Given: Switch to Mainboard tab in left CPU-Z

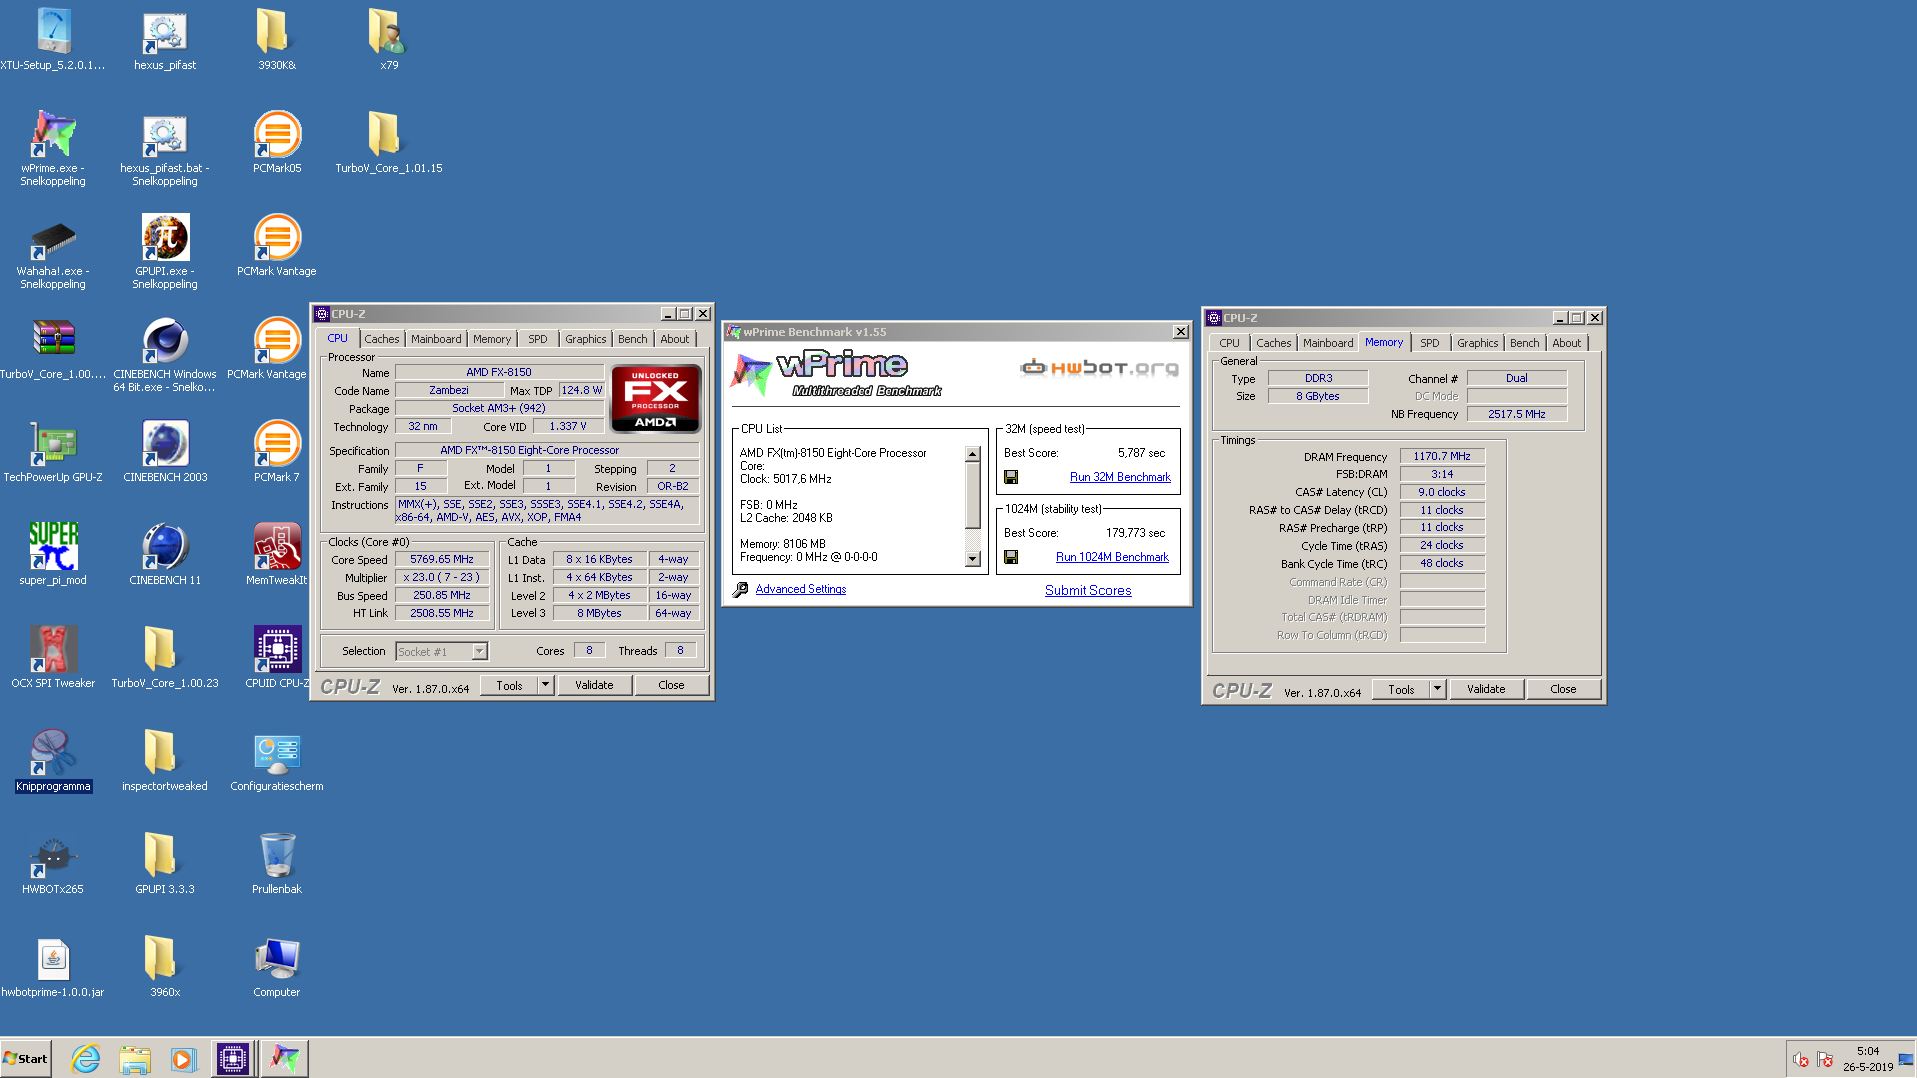Looking at the screenshot, I should (436, 339).
